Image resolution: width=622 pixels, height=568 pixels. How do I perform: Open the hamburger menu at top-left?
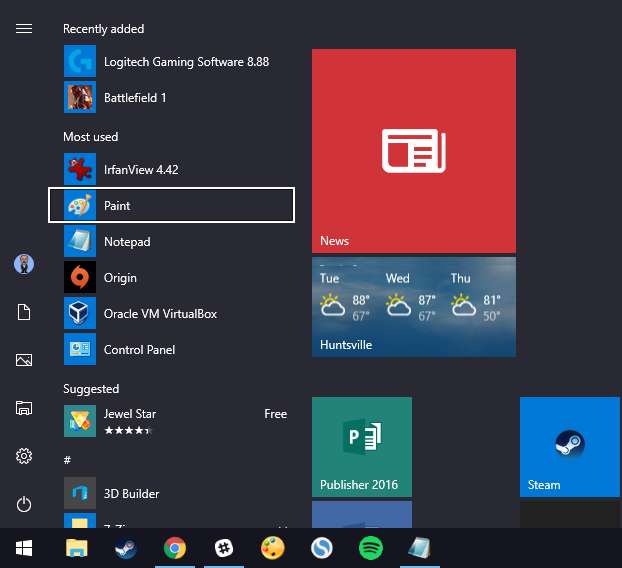click(24, 29)
